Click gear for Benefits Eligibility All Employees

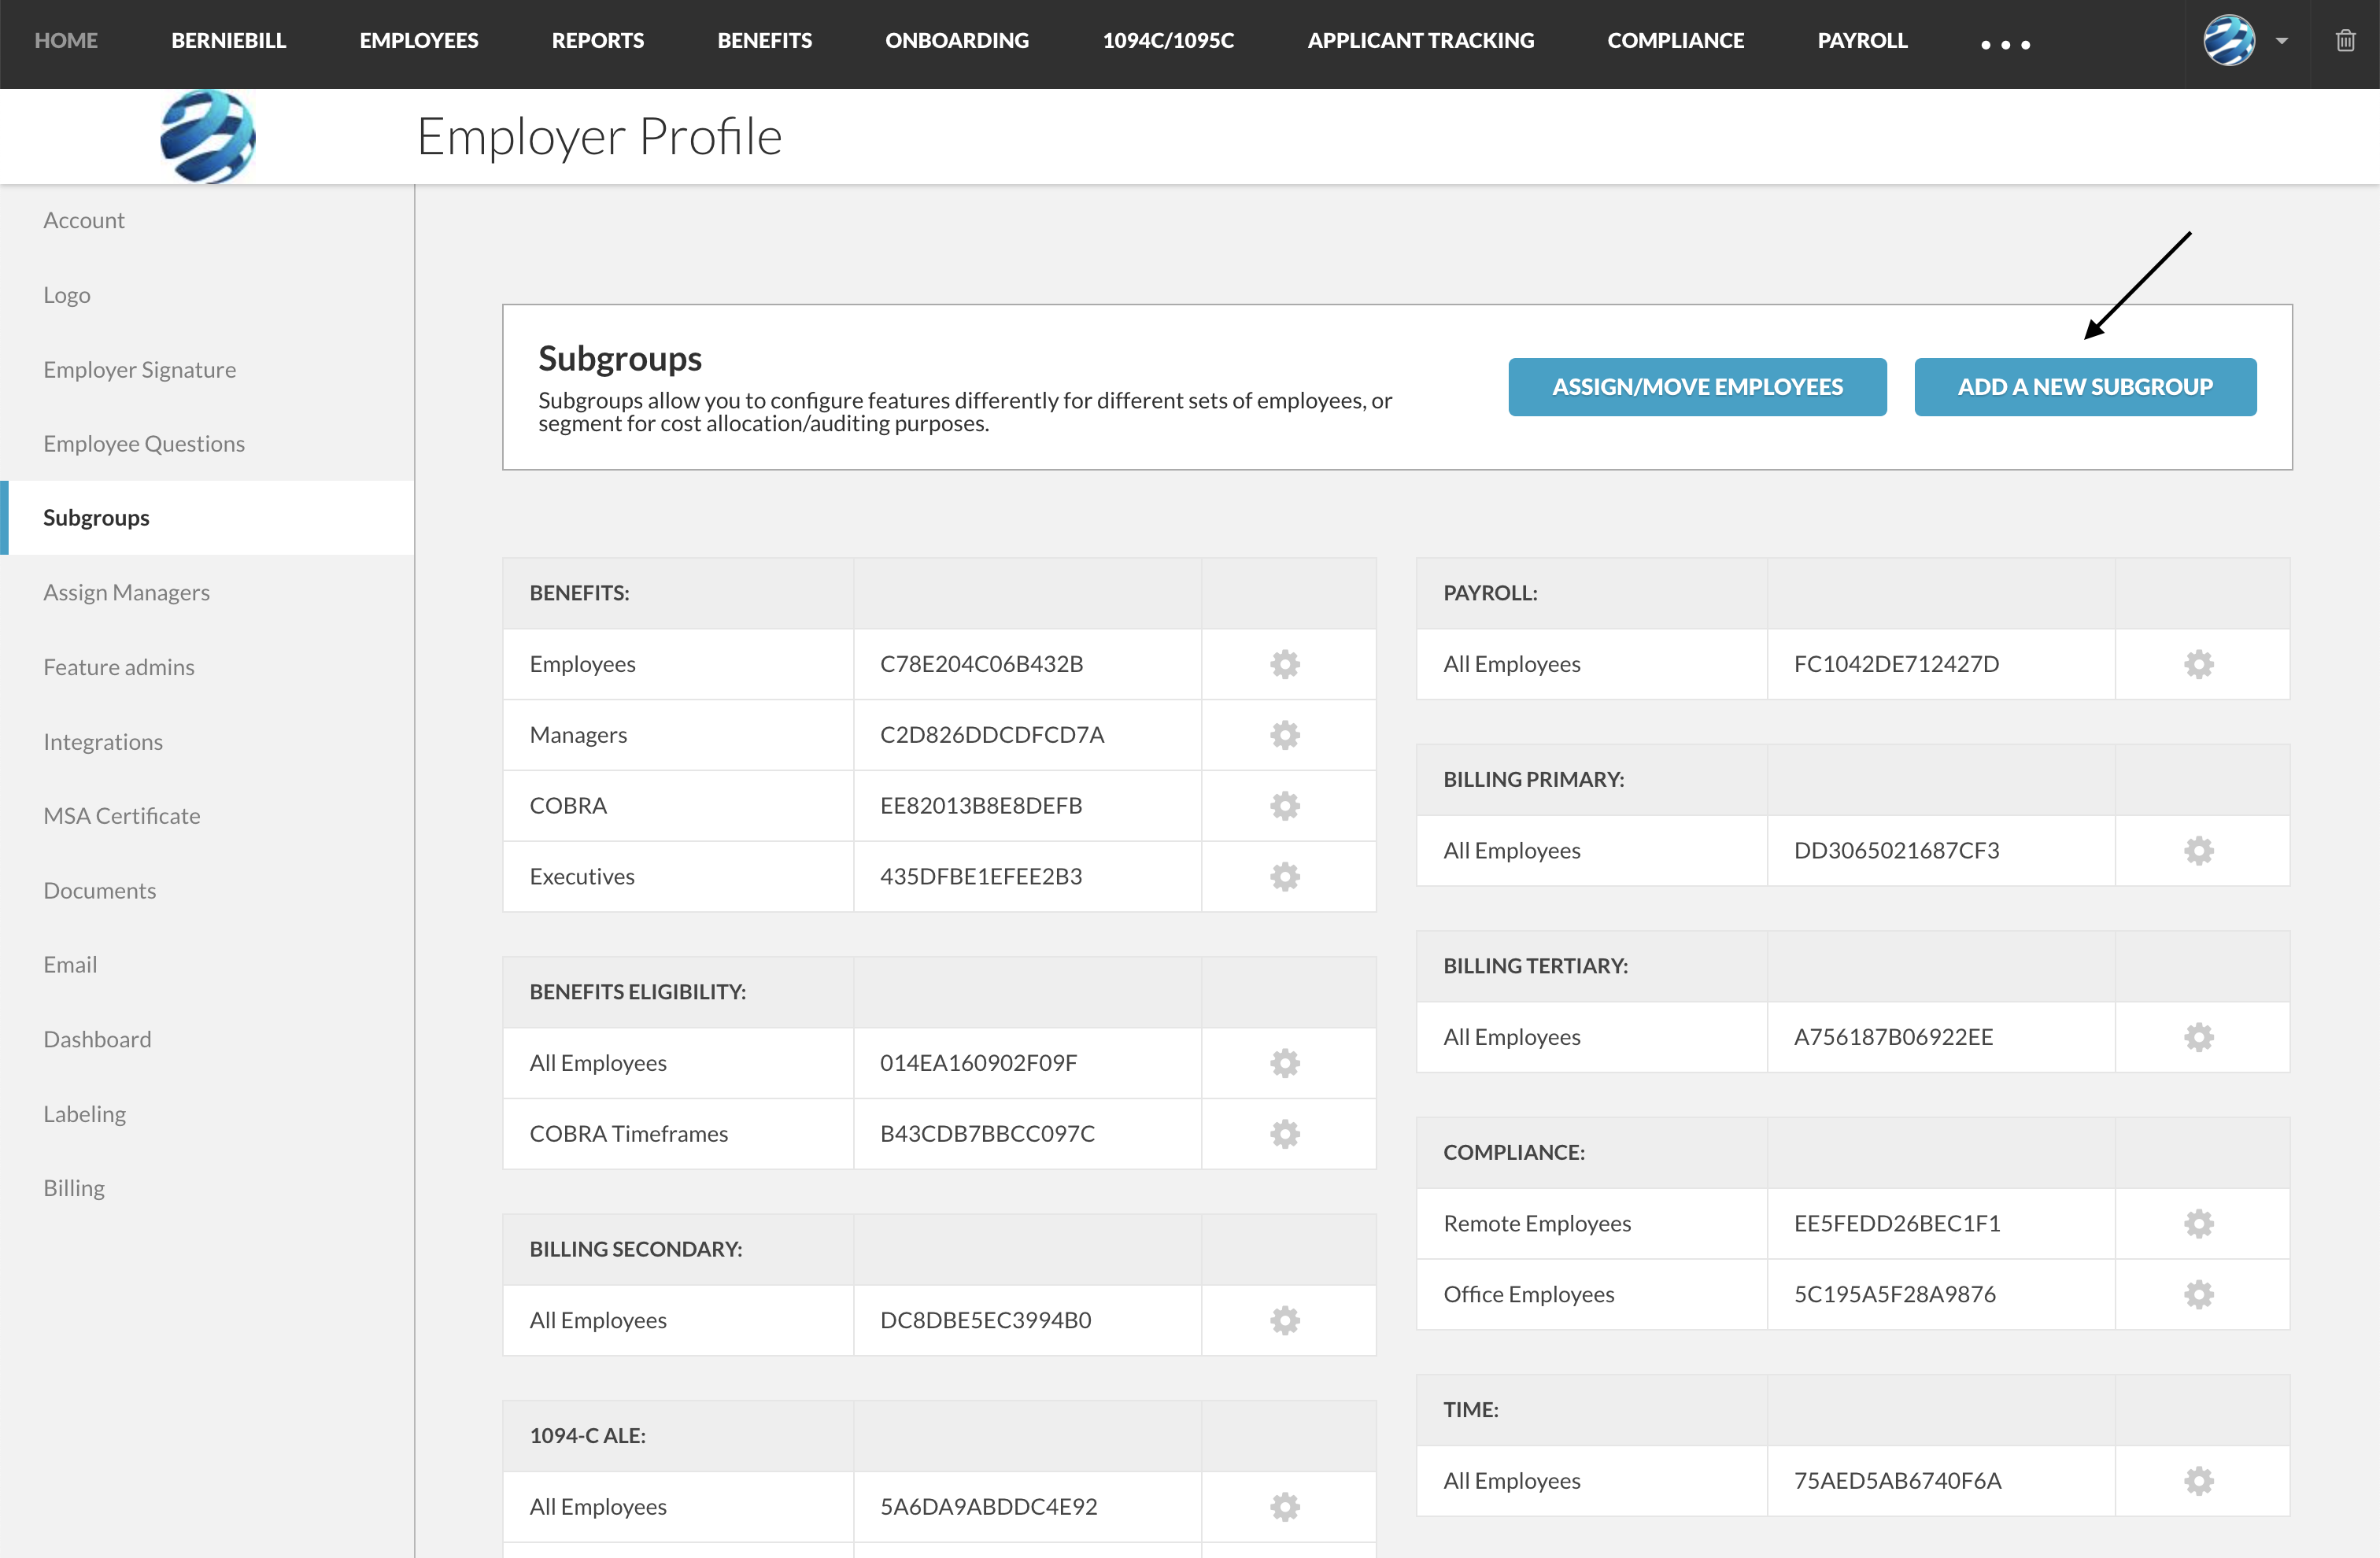click(1285, 1063)
